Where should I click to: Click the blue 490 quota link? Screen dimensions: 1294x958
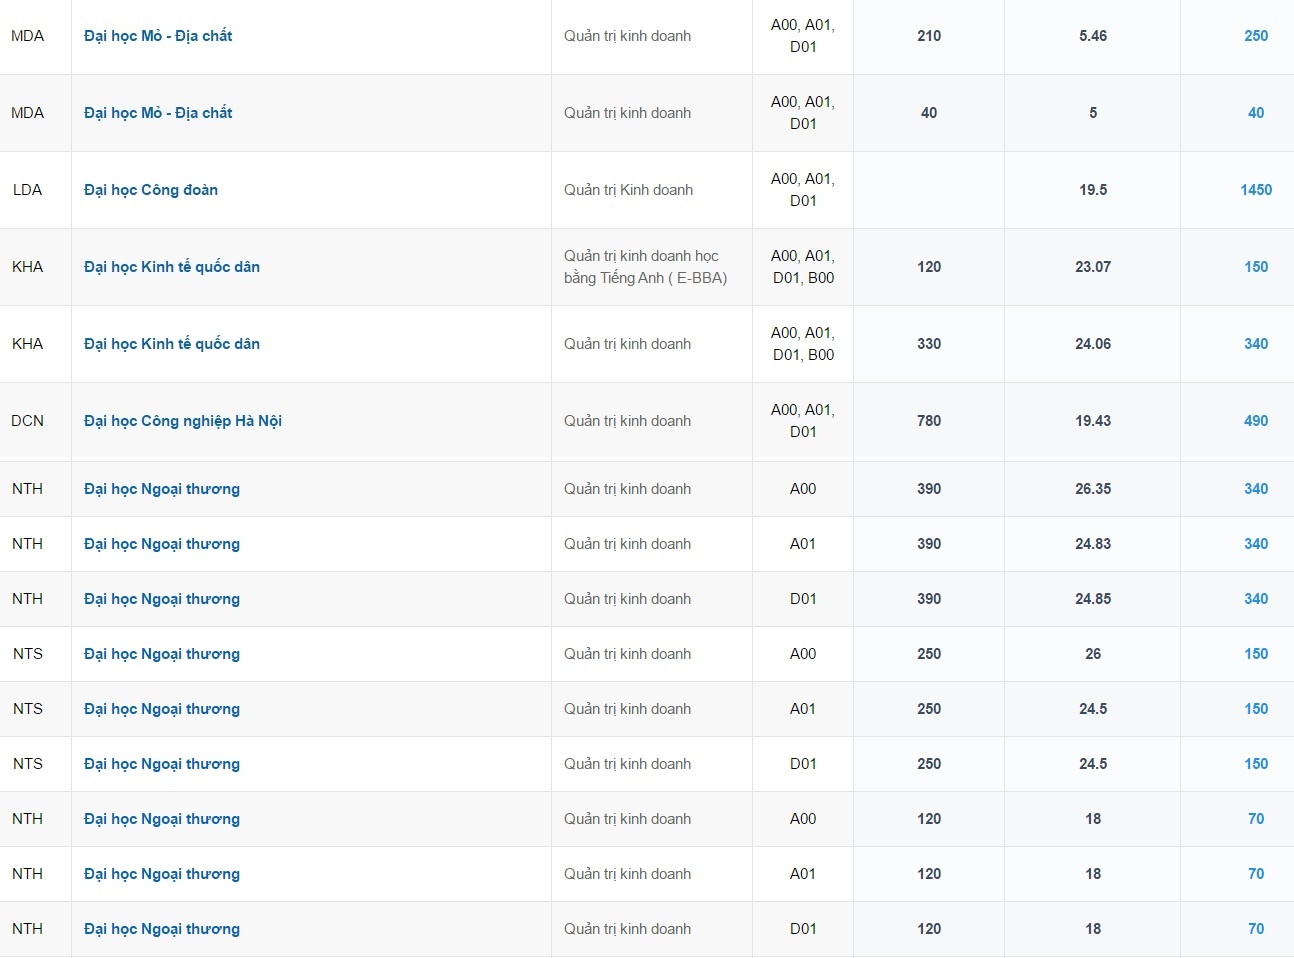(1255, 421)
